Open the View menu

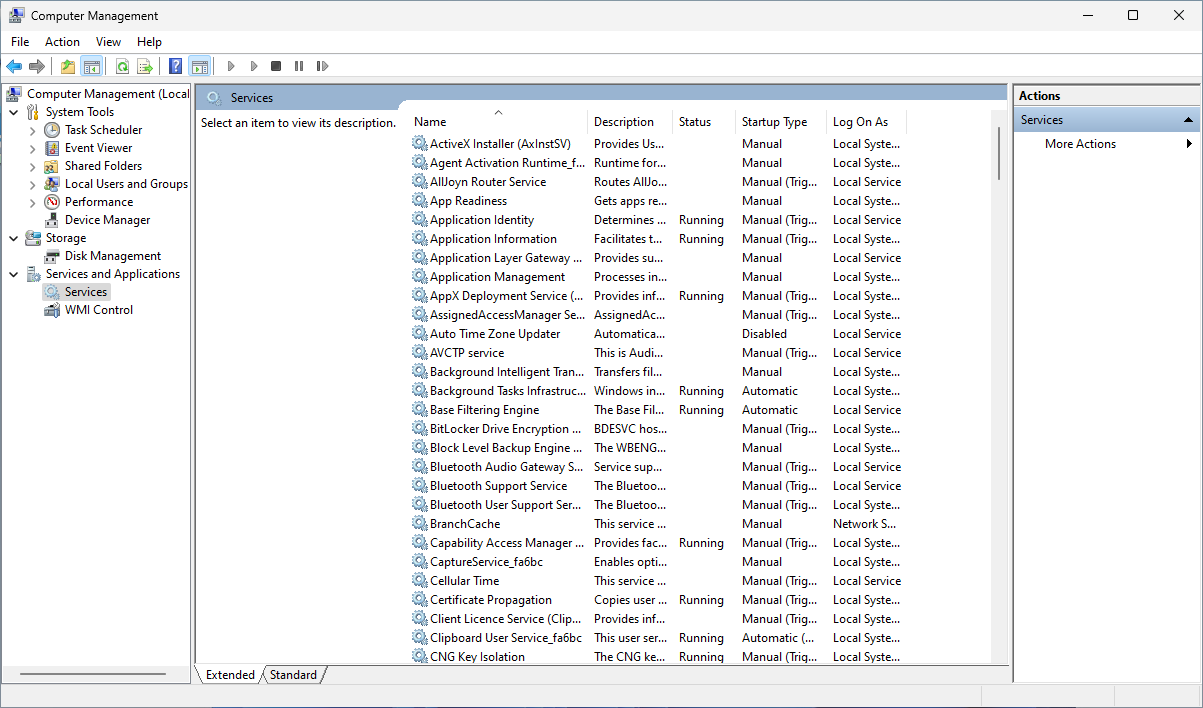(108, 42)
